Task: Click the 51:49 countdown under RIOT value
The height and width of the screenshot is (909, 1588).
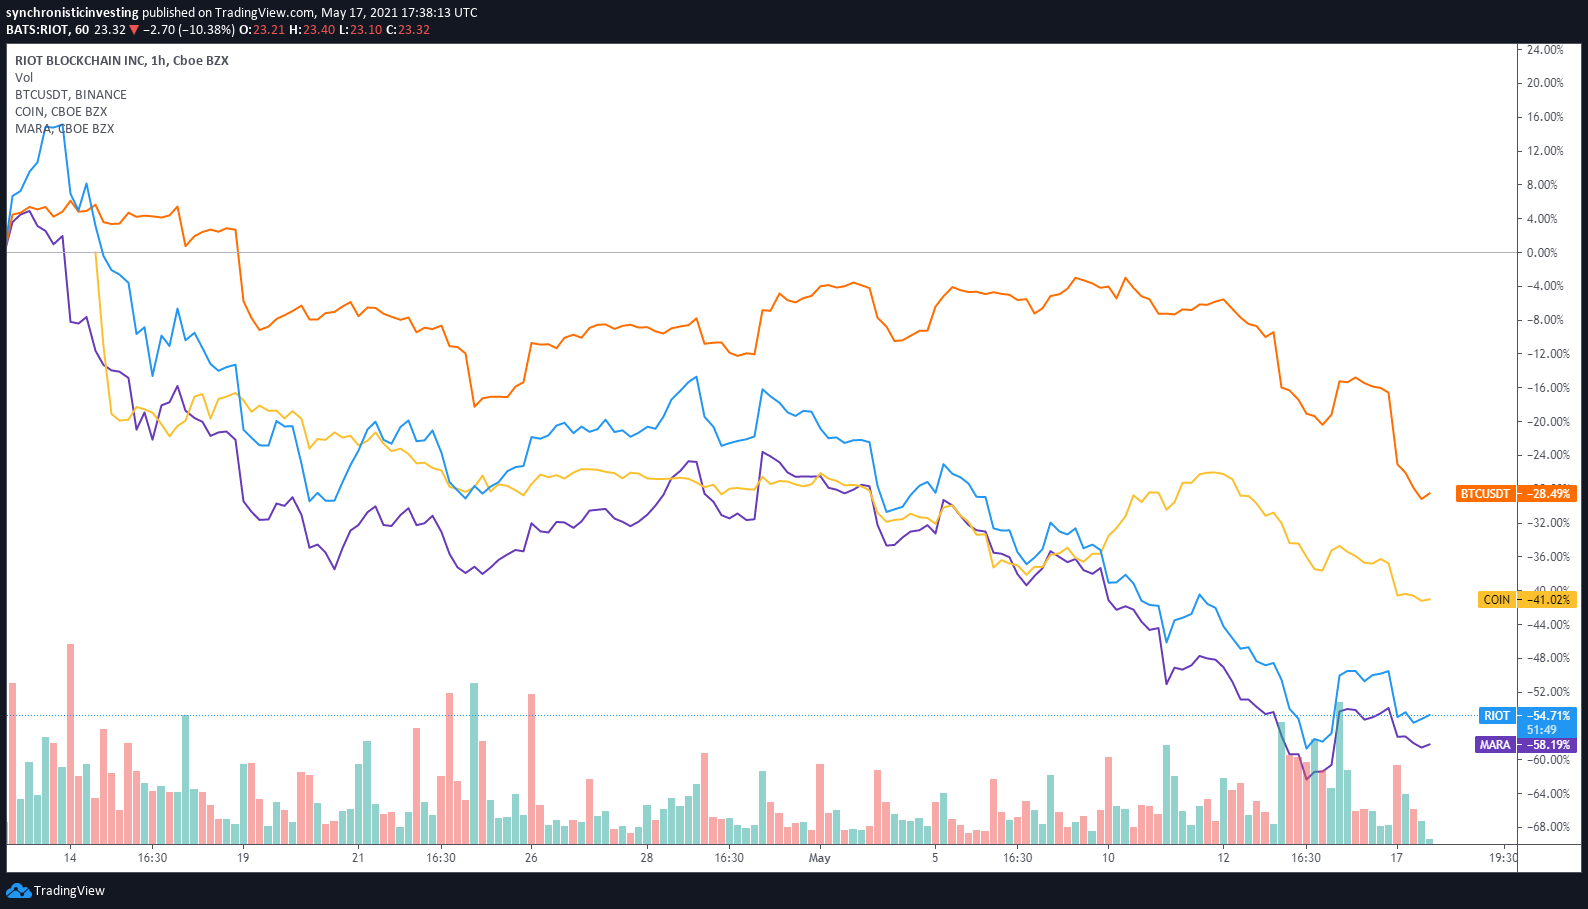Action: pos(1541,730)
